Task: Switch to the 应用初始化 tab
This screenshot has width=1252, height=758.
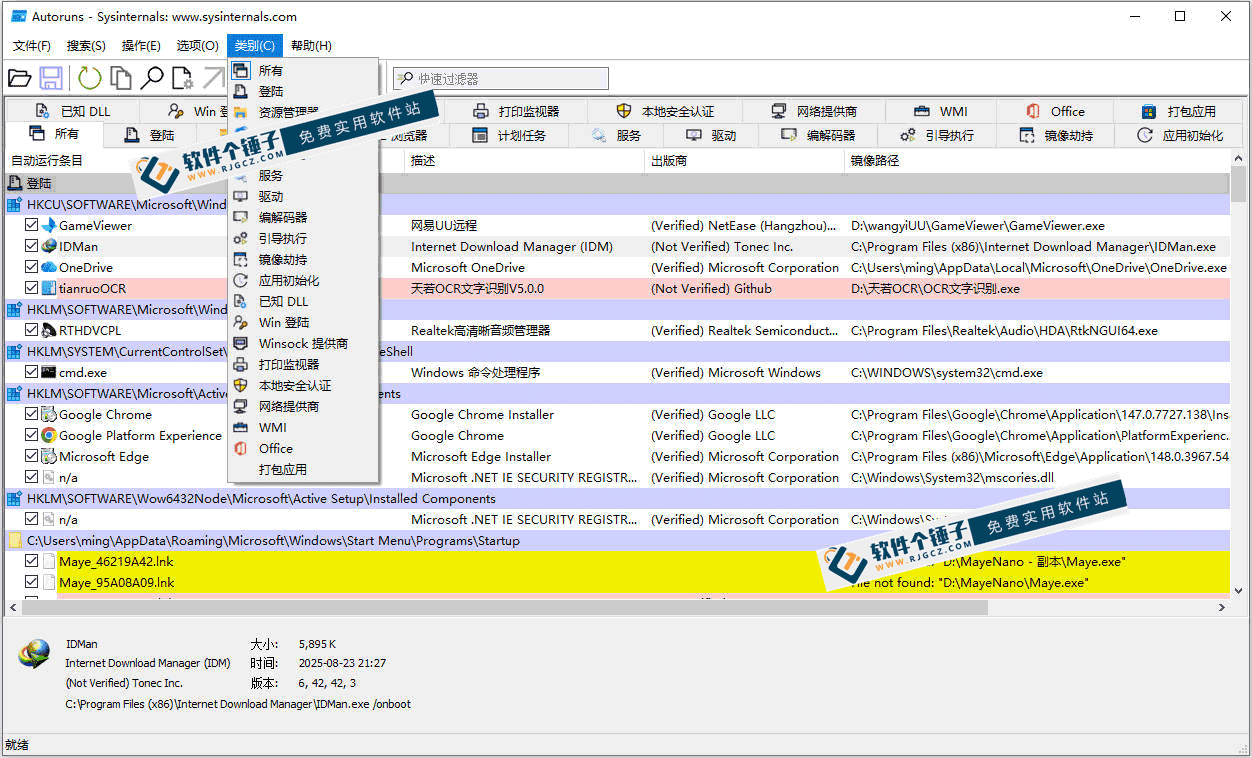Action: (x=1180, y=136)
